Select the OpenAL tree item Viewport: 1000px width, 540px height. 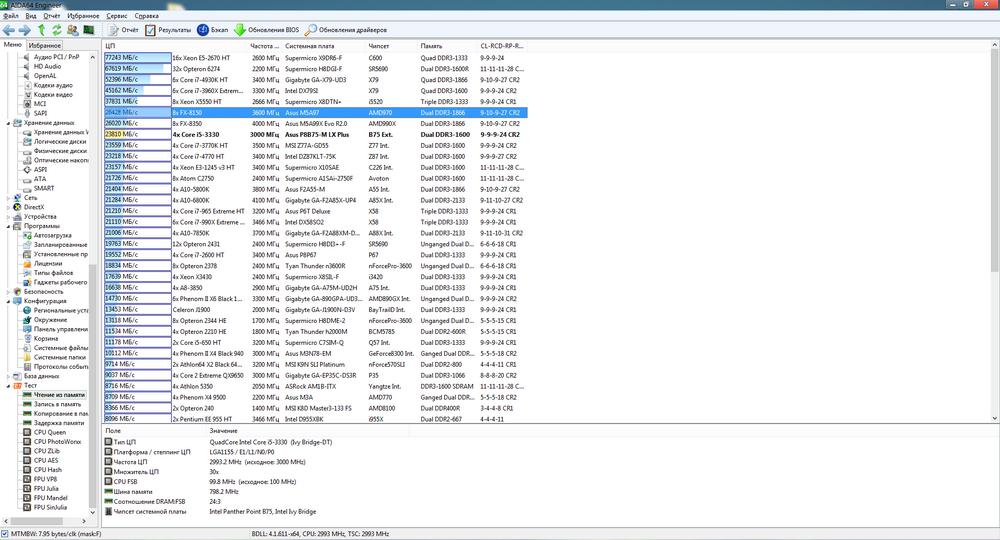coord(45,76)
